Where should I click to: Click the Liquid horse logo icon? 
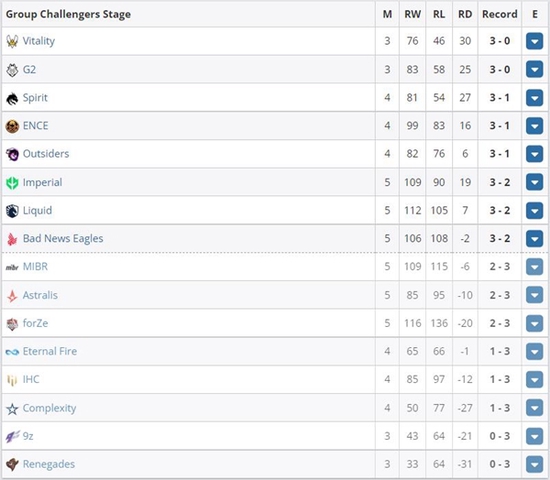tap(12, 211)
